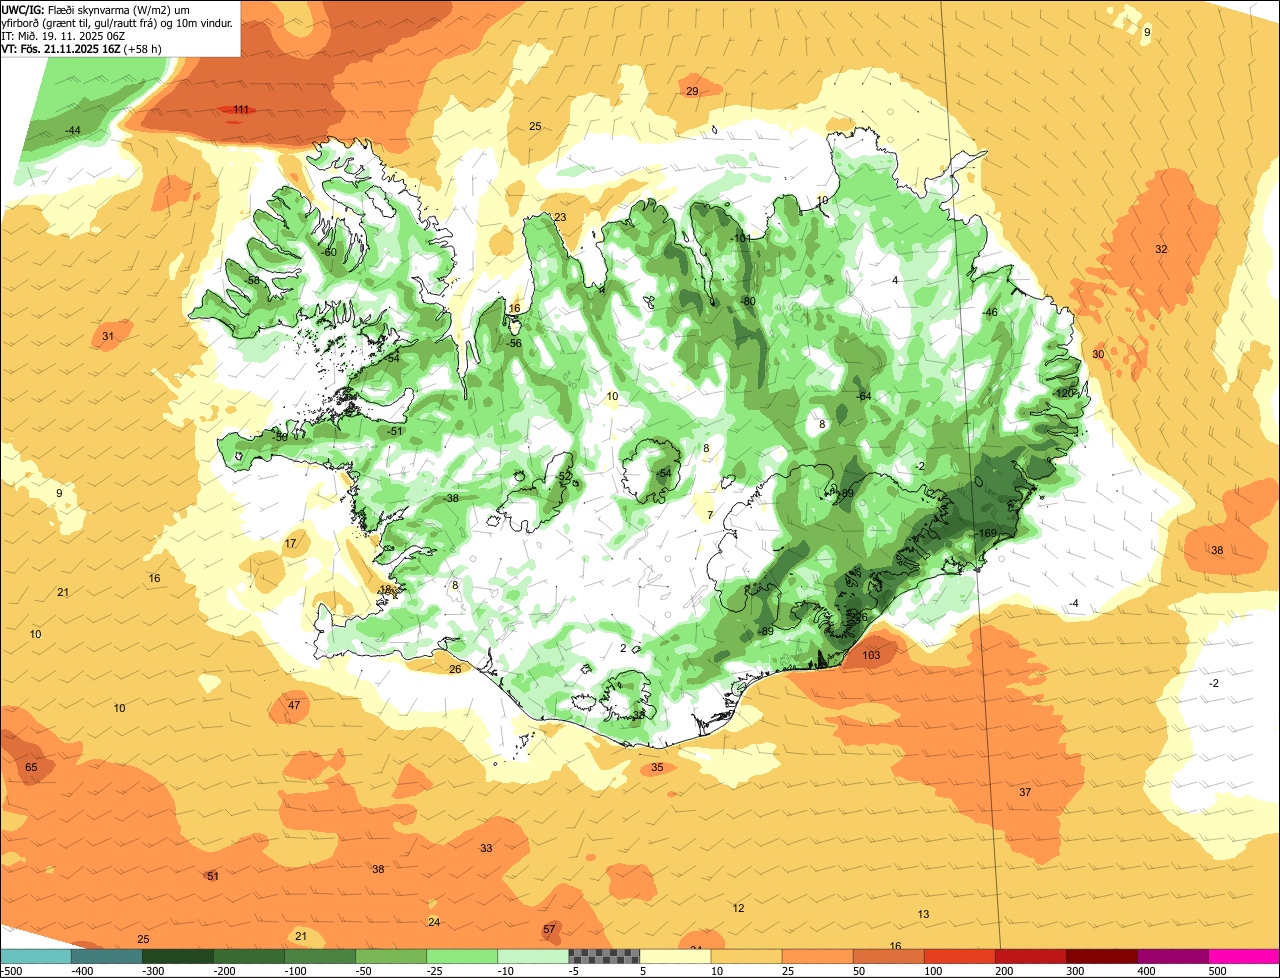
Task: Click the value -60 in the Westfjords
Action: [330, 253]
